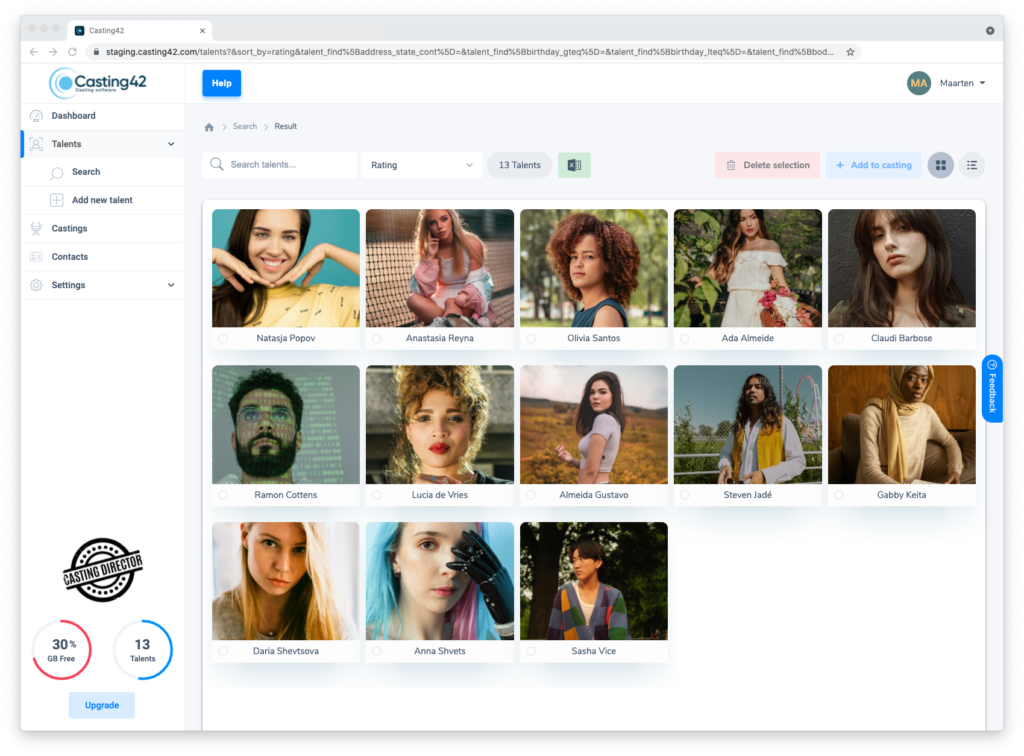Reload the page in the browser

point(72,52)
